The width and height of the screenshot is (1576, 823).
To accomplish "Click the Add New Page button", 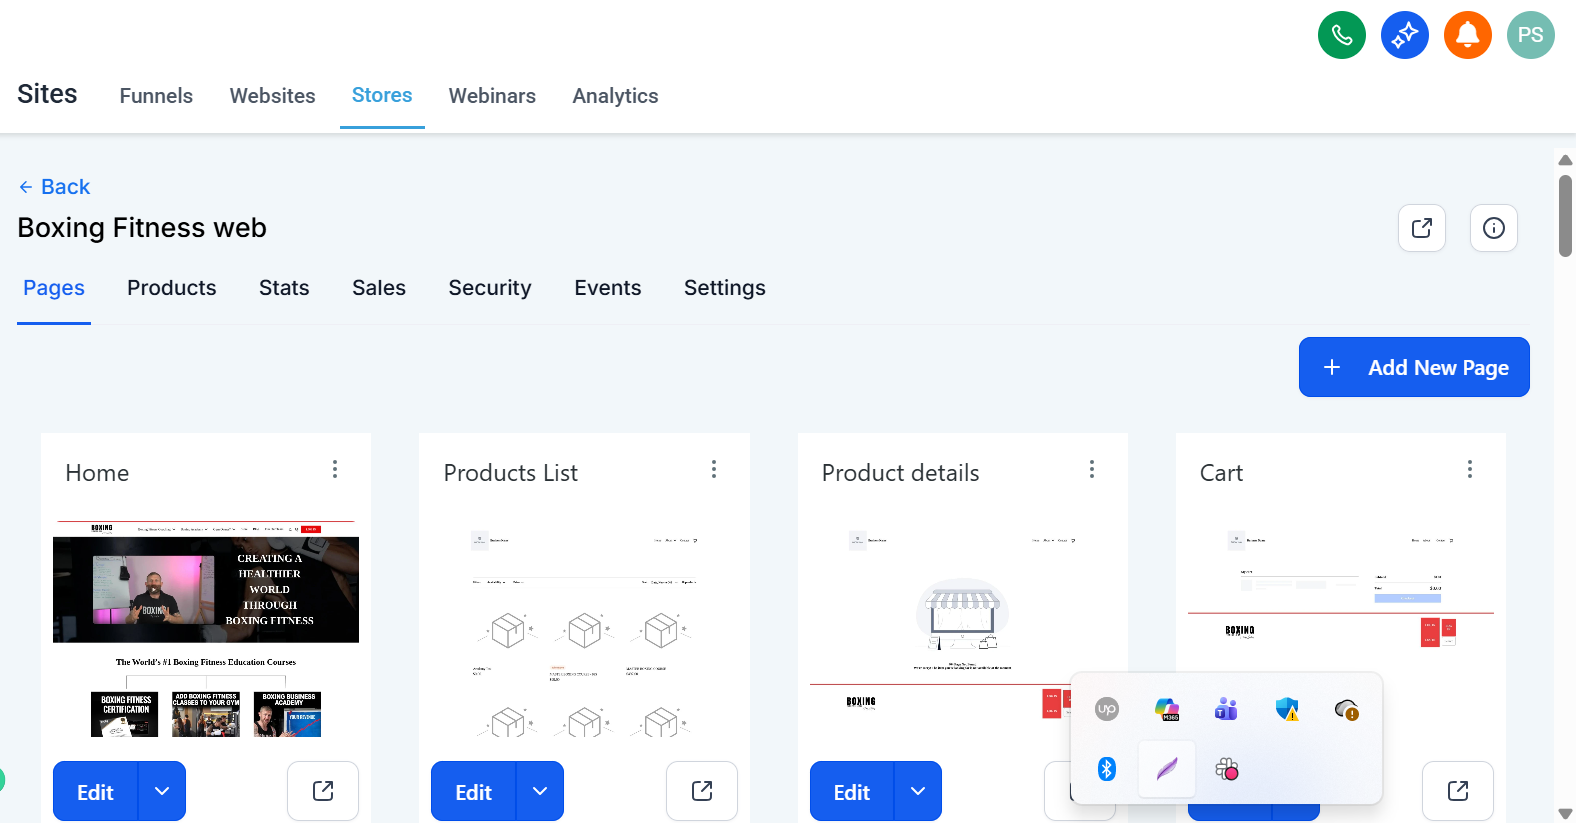I will [1413, 367].
